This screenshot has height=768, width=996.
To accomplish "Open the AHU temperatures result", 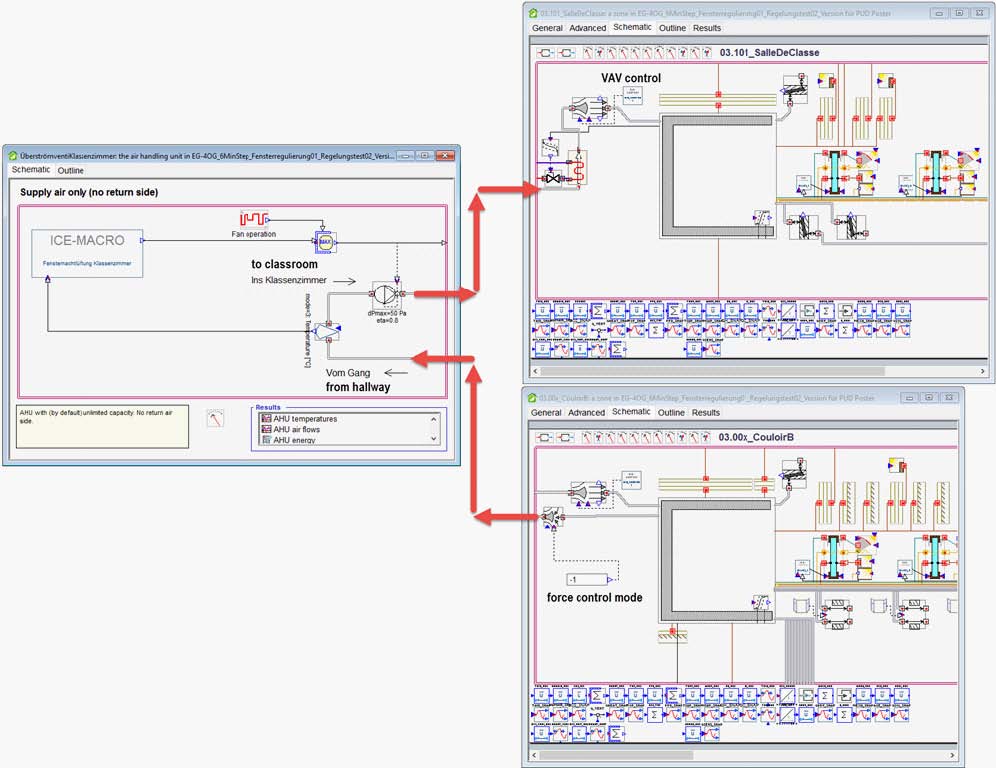I will click(305, 419).
